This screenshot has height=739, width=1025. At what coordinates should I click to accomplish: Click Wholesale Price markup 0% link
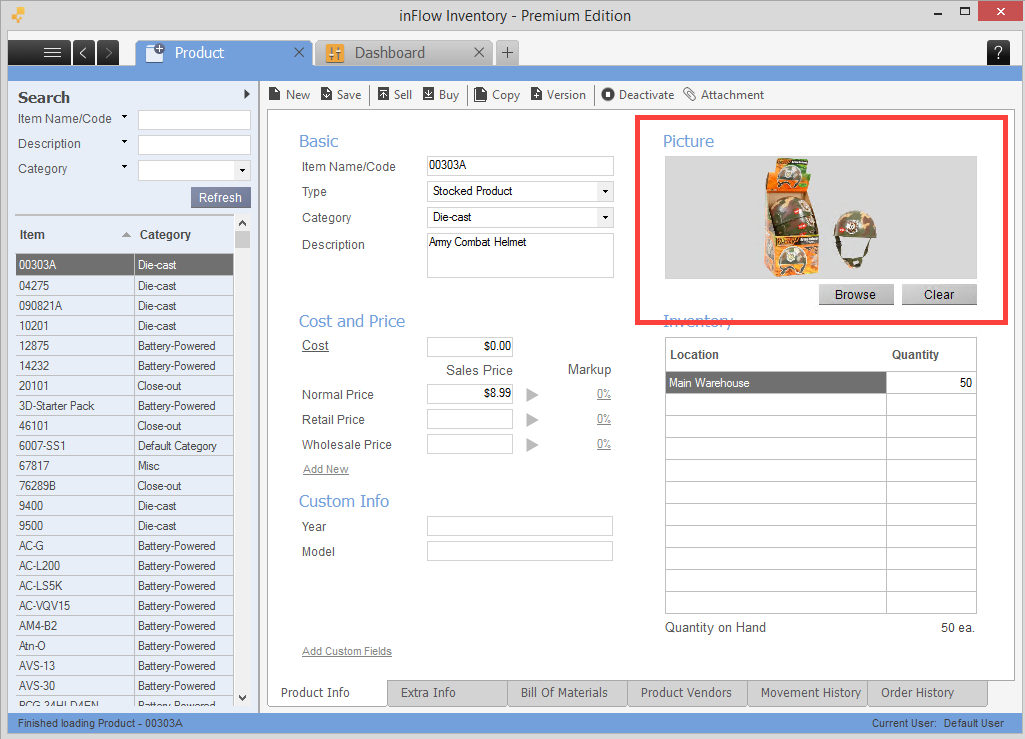pos(603,443)
